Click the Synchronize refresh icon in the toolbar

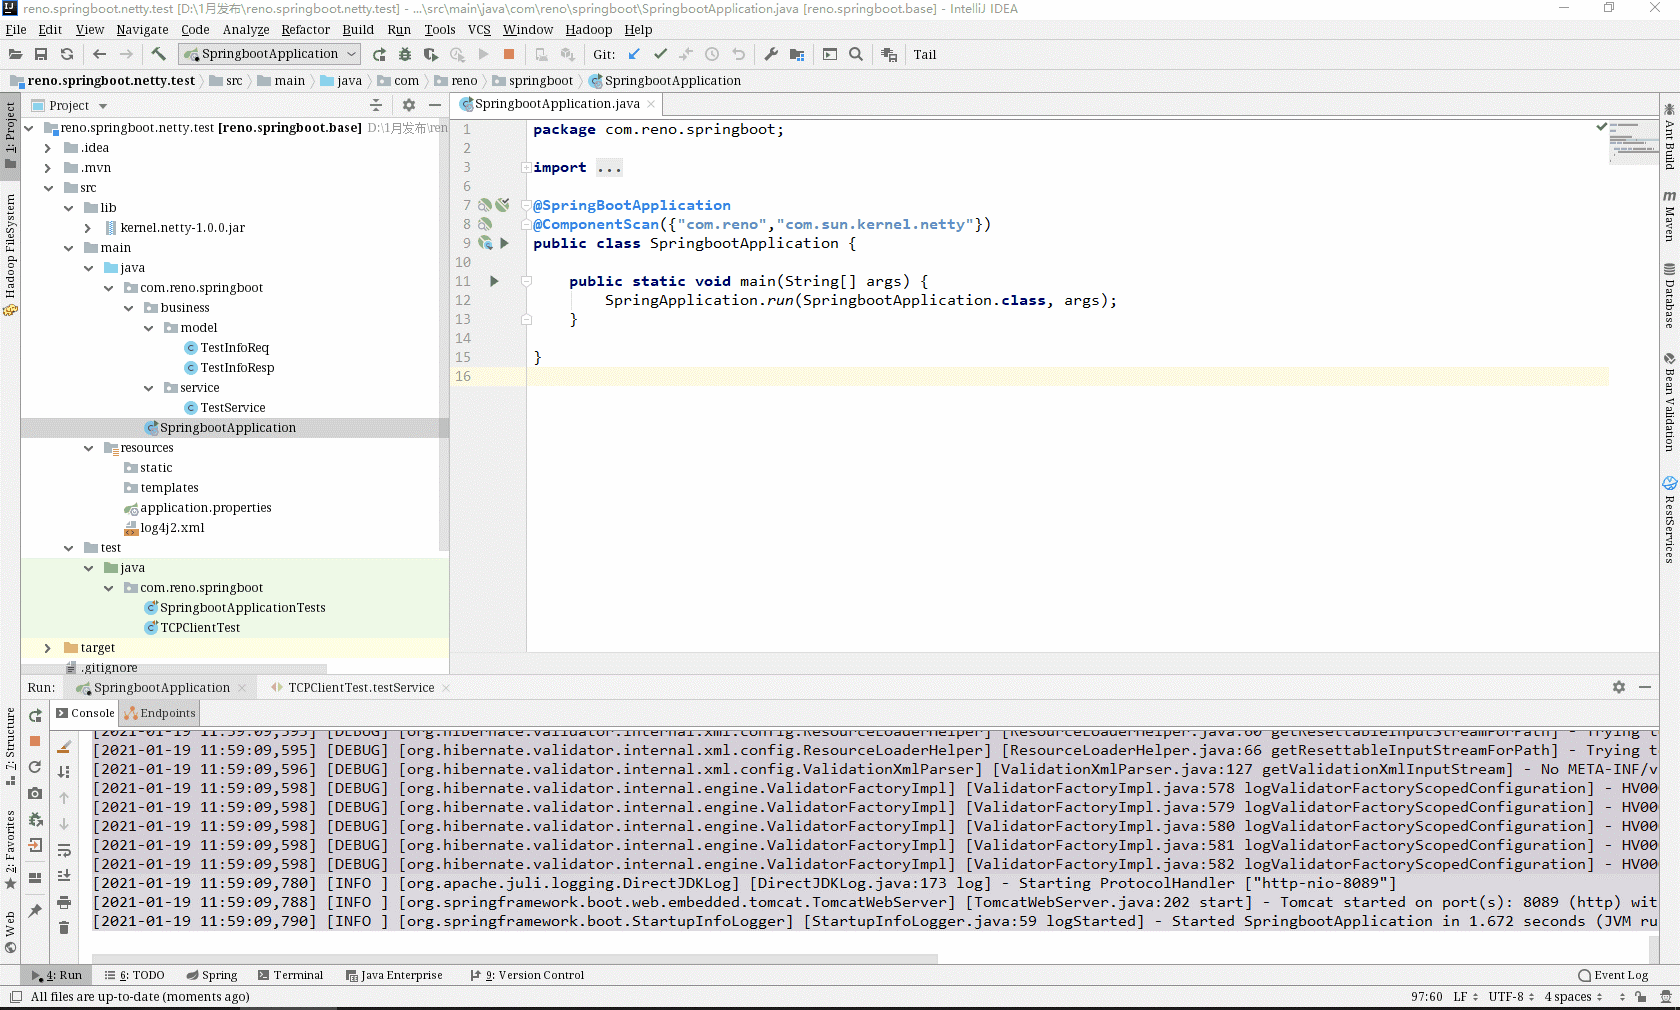(67, 55)
